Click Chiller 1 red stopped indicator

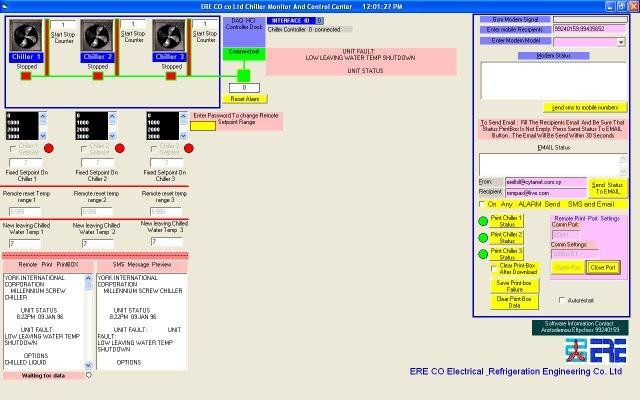[26, 76]
